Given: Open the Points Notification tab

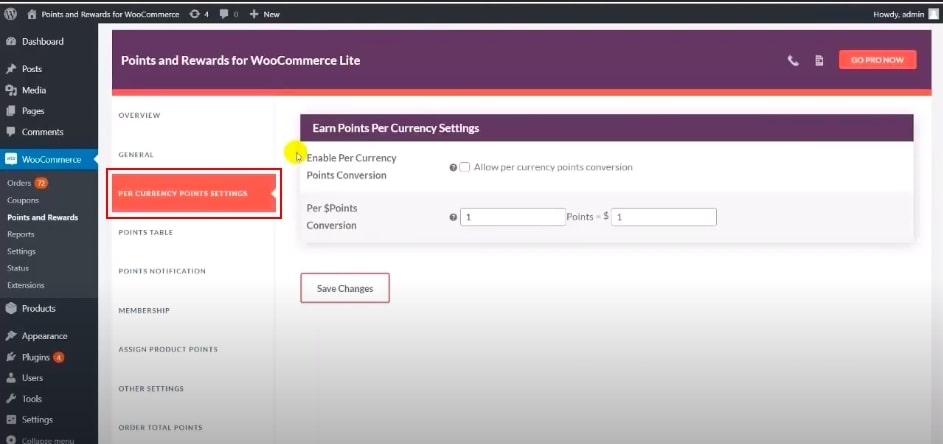Looking at the screenshot, I should [162, 271].
